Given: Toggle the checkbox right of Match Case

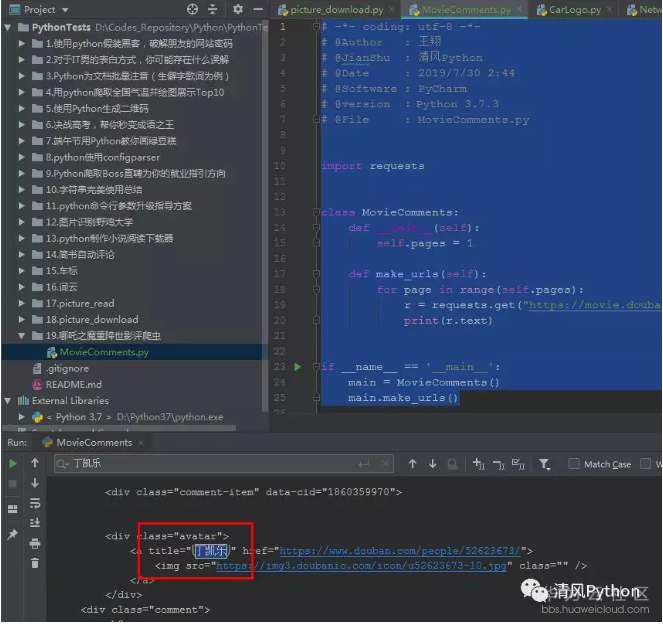Looking at the screenshot, I should point(645,464).
